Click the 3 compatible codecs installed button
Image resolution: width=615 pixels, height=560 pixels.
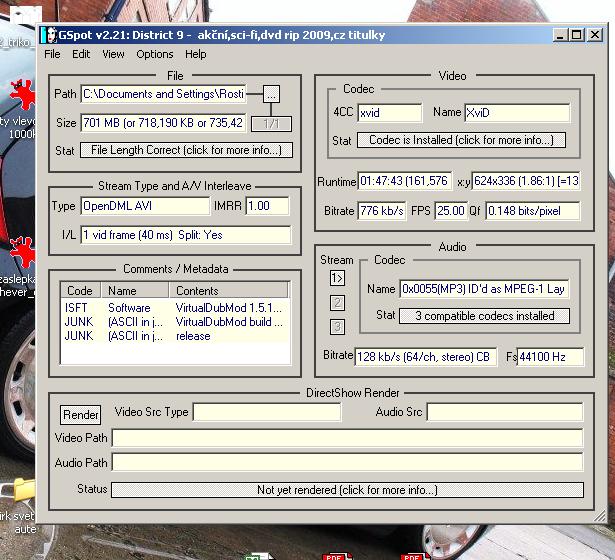pyautogui.click(x=484, y=316)
